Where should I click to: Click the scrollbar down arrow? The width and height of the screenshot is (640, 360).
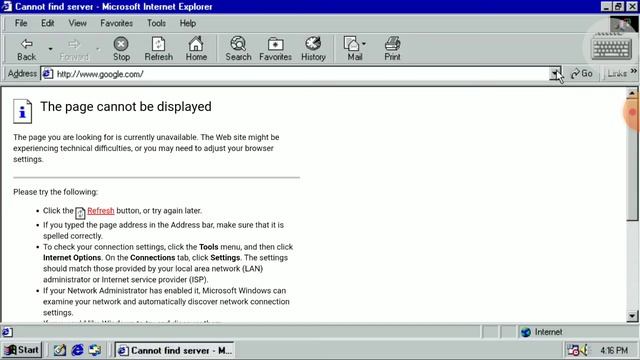(x=631, y=316)
